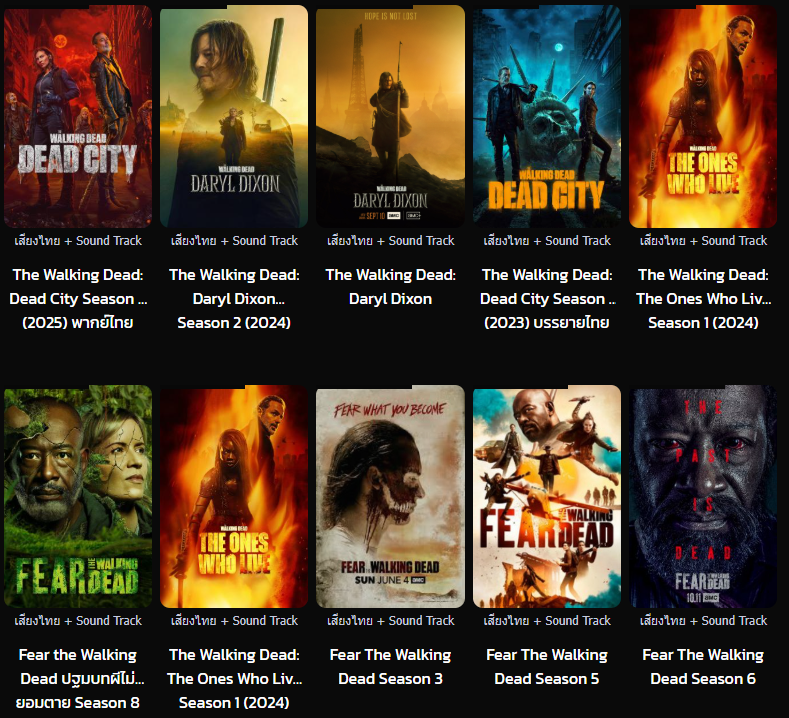Image resolution: width=789 pixels, height=718 pixels.
Task: Click 'เสียงไทย + Sound Track' under Fear Season 8 poster
Action: [78, 620]
